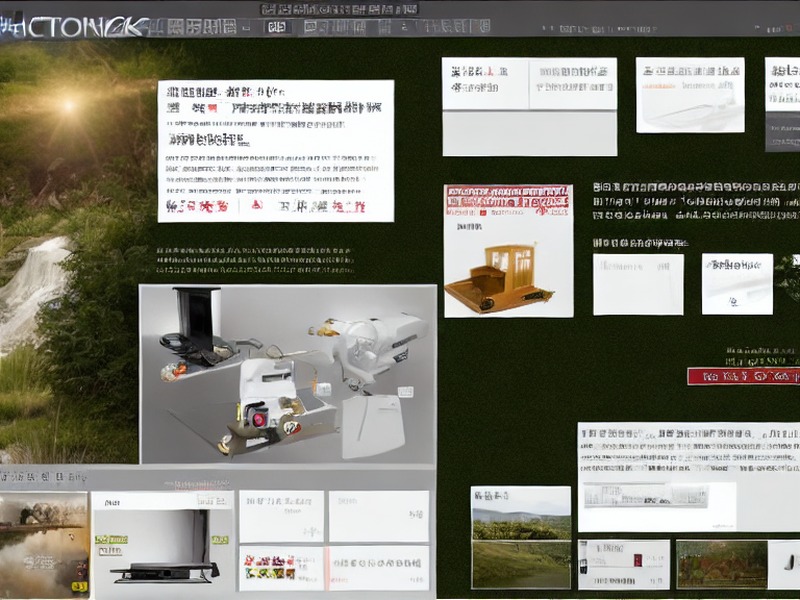Open the autumn forest thumbnail at bottom right
This screenshot has height=600, width=800.
tap(721, 564)
